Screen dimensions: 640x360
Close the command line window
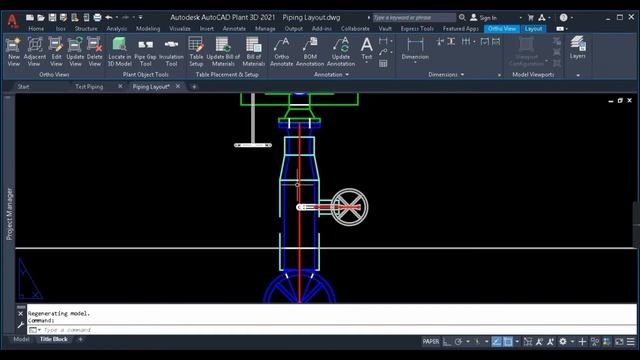[x=21, y=313]
